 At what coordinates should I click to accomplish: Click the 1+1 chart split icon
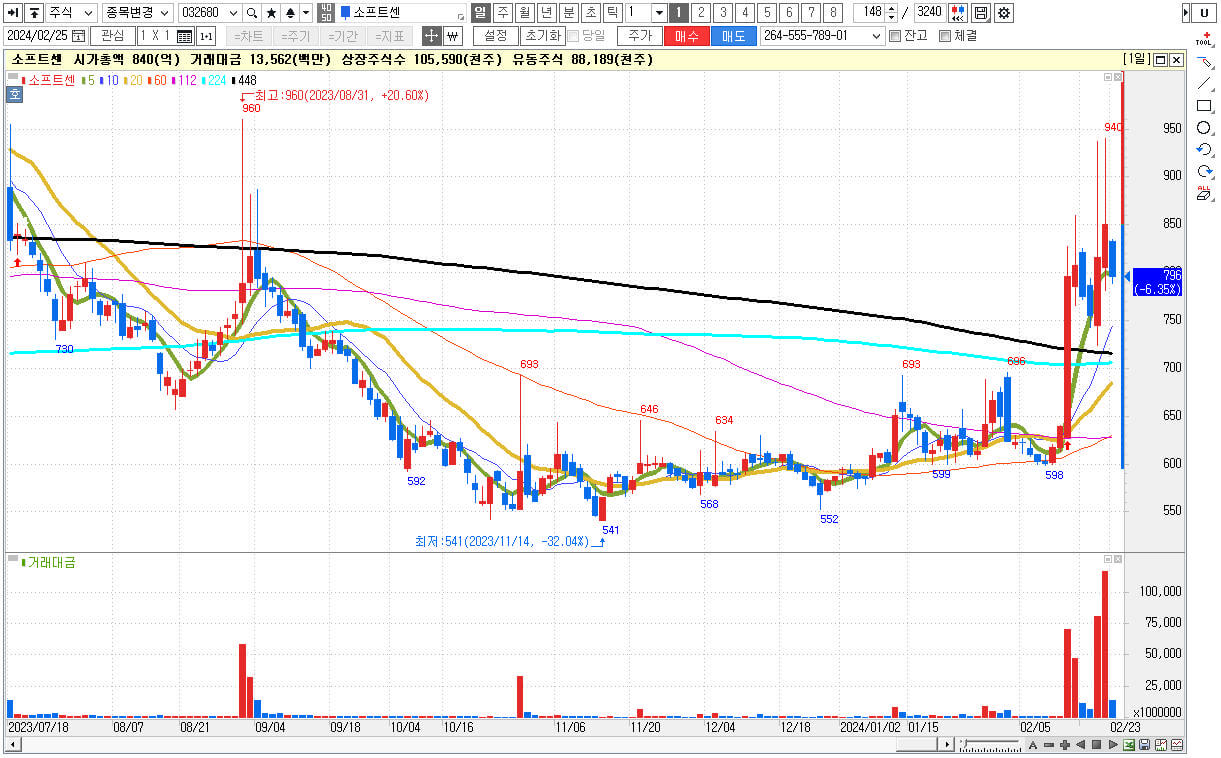[x=206, y=36]
